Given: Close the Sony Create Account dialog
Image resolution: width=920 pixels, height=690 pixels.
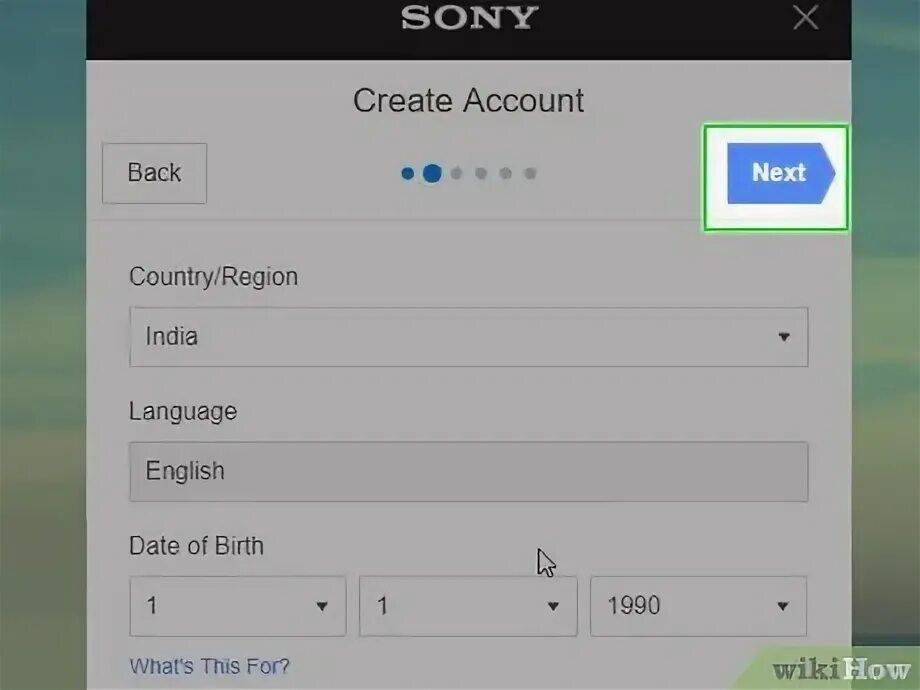Looking at the screenshot, I should coord(805,18).
